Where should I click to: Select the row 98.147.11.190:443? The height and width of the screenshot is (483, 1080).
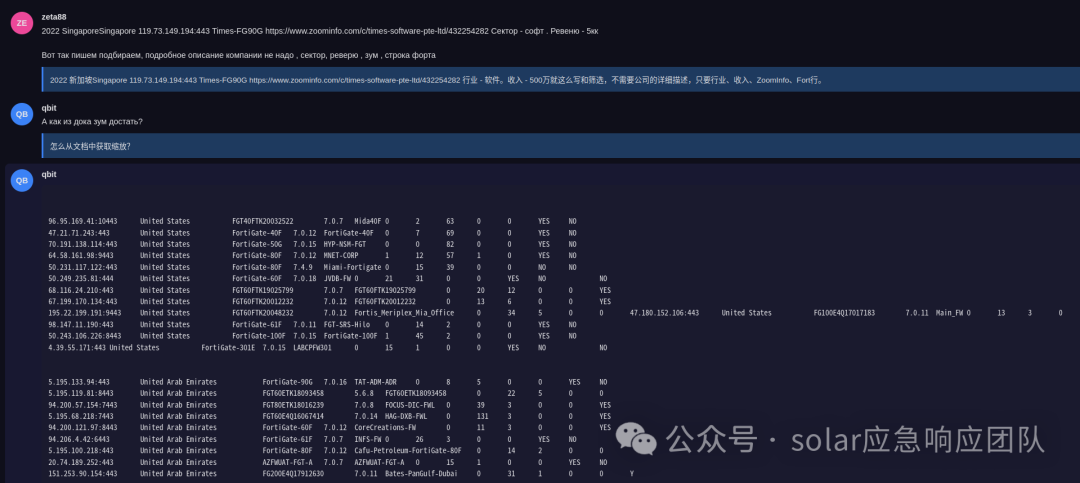313,325
